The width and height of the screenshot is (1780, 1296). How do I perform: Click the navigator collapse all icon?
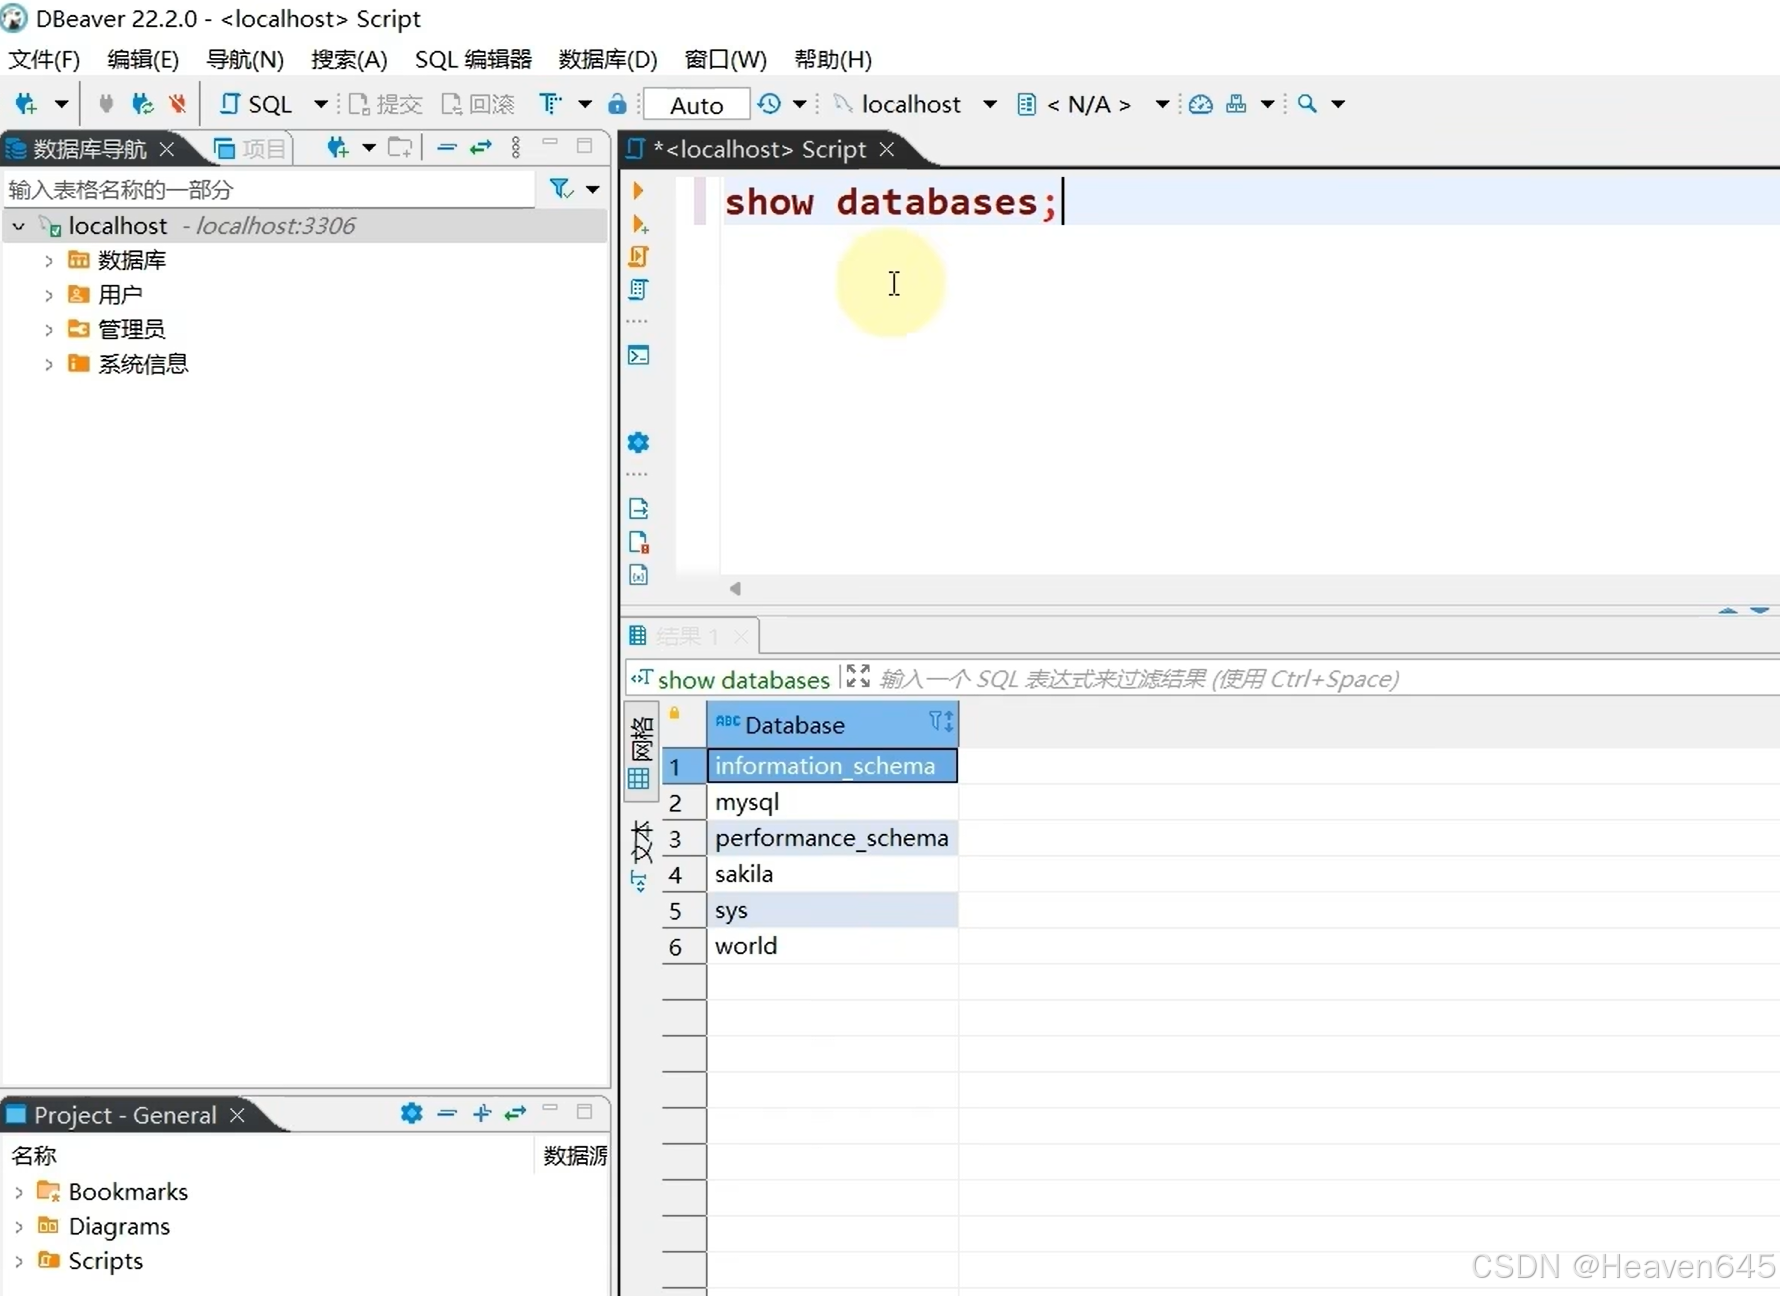coord(447,148)
